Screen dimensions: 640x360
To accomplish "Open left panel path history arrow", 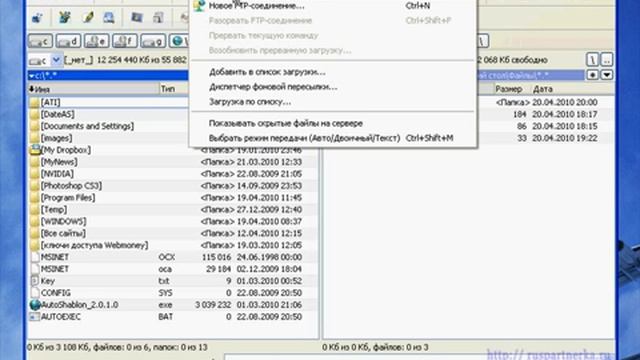I will [31, 76].
